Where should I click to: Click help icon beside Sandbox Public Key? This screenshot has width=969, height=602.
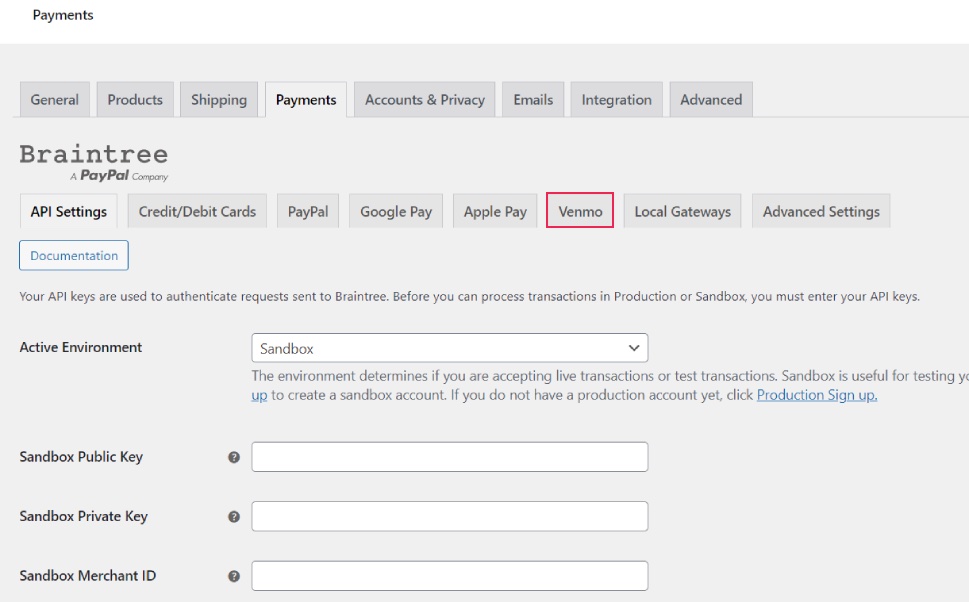[x=234, y=457]
